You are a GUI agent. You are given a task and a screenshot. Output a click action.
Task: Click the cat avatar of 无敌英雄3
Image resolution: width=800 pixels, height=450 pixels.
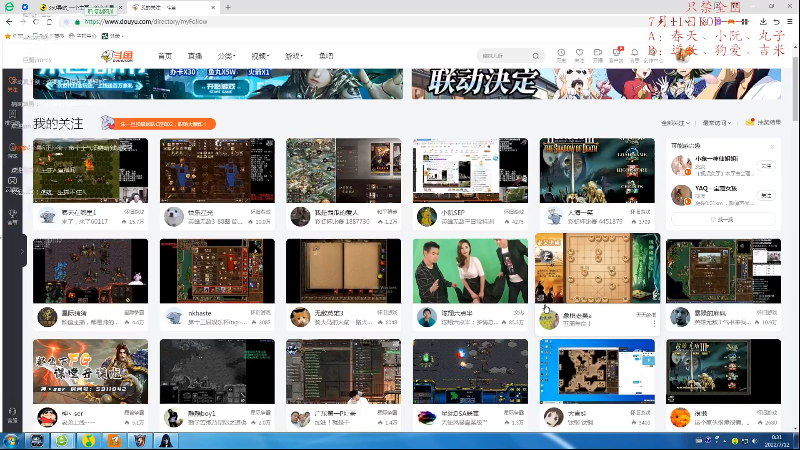pos(300,317)
